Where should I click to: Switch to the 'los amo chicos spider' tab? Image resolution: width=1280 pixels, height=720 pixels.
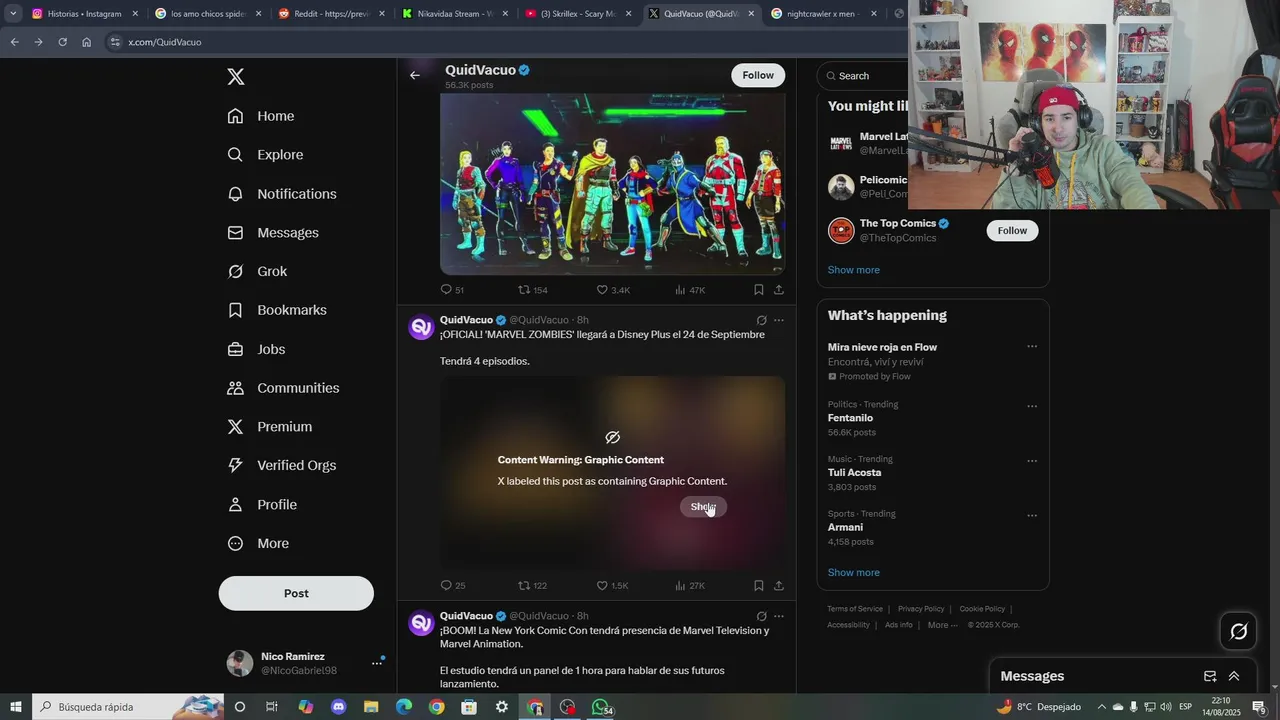pyautogui.click(x=208, y=14)
